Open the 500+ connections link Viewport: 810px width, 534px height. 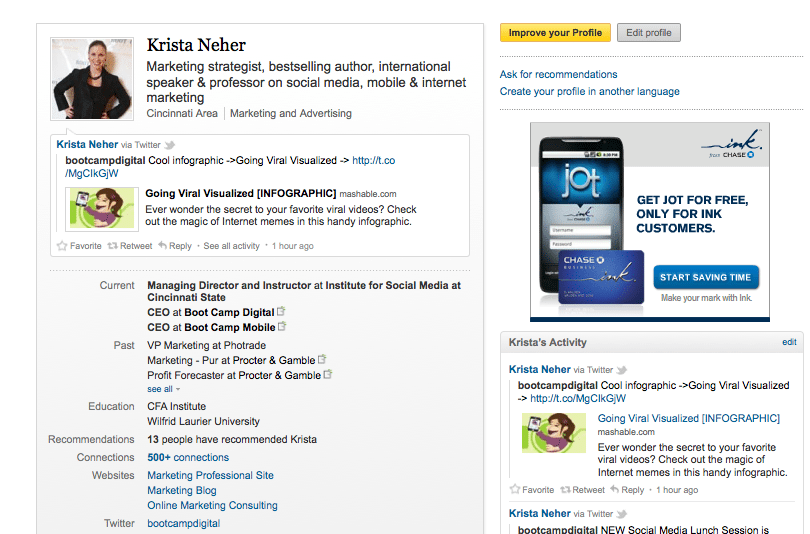(188, 458)
